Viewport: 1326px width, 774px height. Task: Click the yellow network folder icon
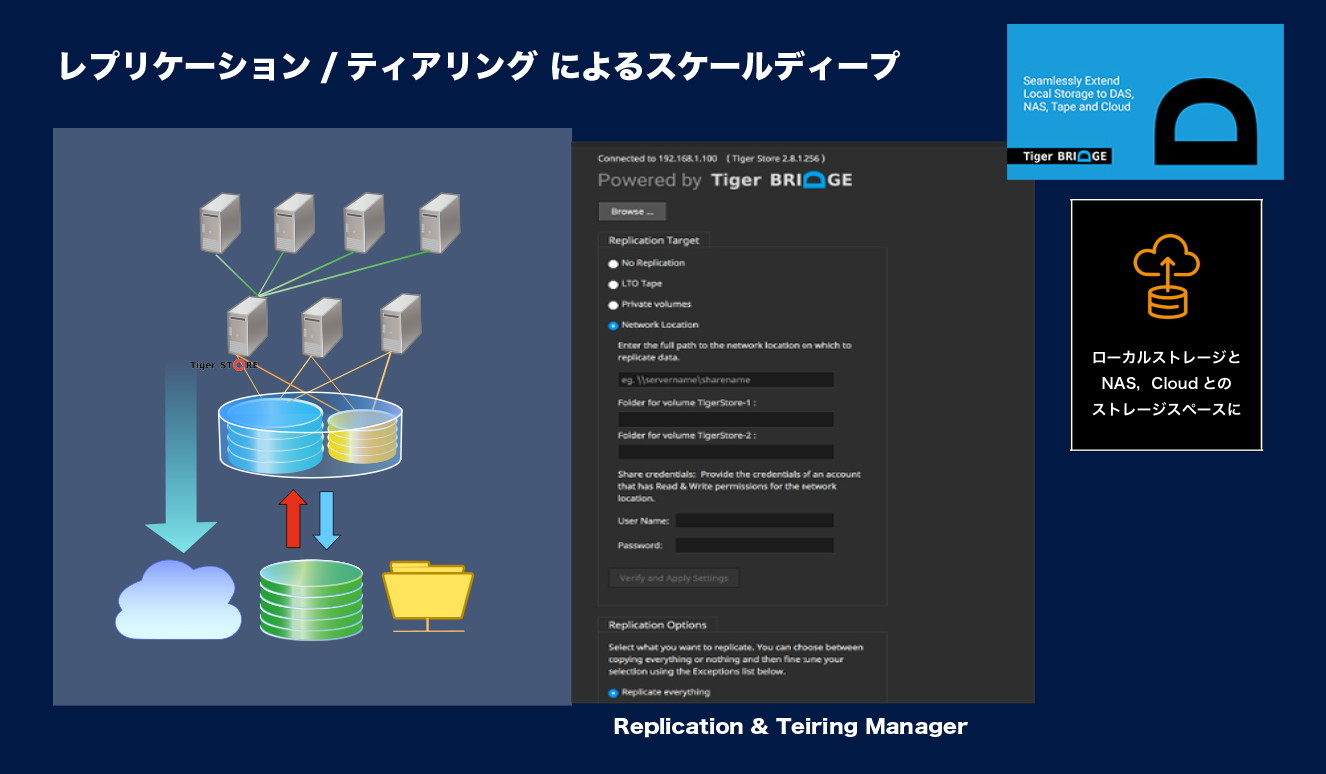point(428,597)
